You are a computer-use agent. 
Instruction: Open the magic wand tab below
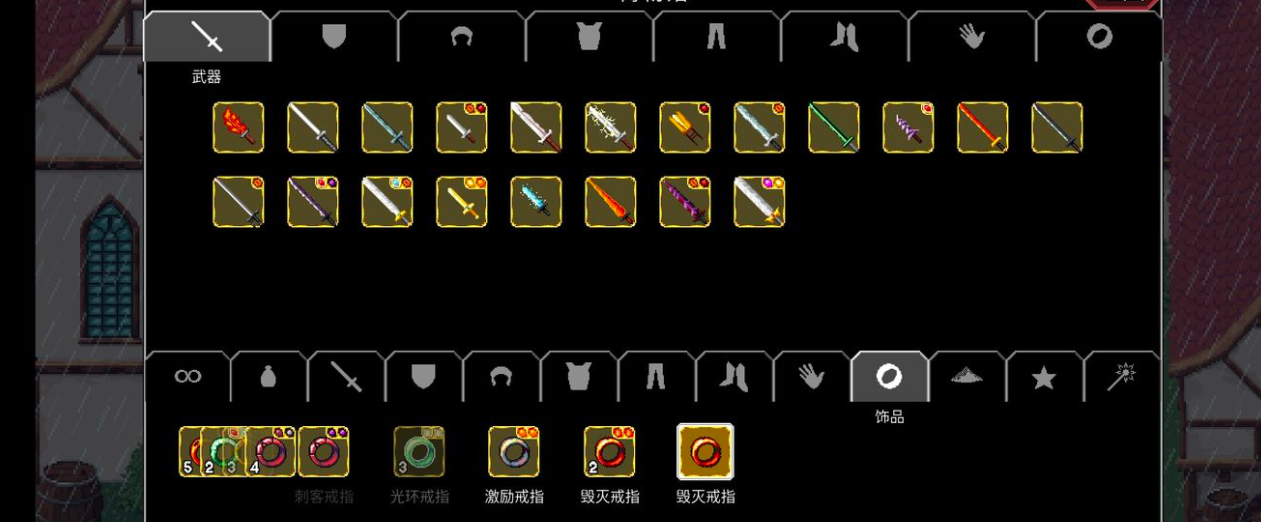click(1121, 377)
